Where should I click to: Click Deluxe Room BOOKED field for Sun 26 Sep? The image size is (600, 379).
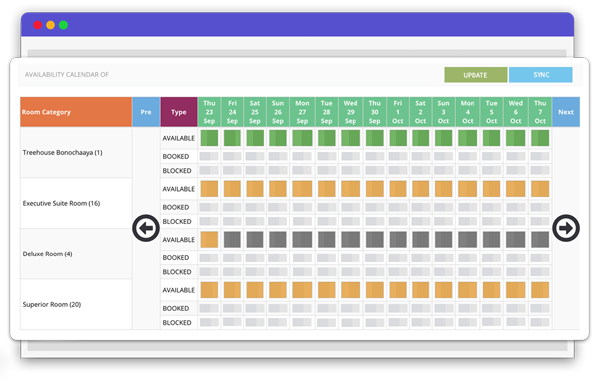(x=278, y=258)
